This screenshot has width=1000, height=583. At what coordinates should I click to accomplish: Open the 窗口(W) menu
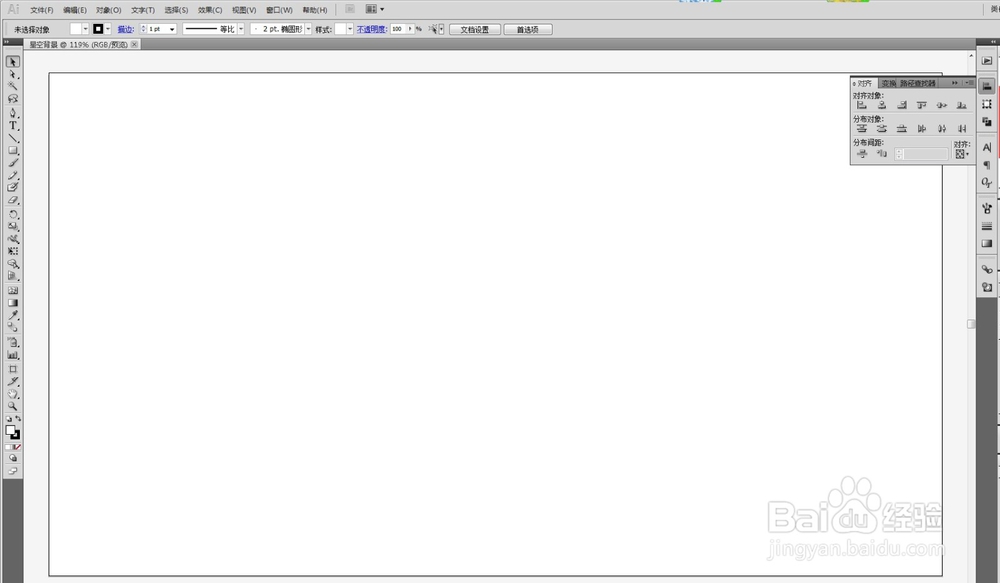pyautogui.click(x=279, y=10)
